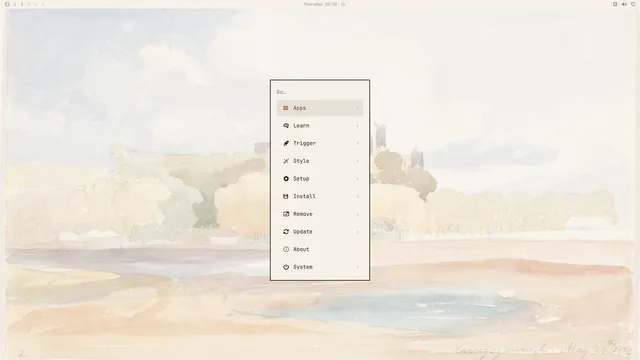Click the Update refresh-arrows icon
The height and width of the screenshot is (360, 640).
pos(286,231)
